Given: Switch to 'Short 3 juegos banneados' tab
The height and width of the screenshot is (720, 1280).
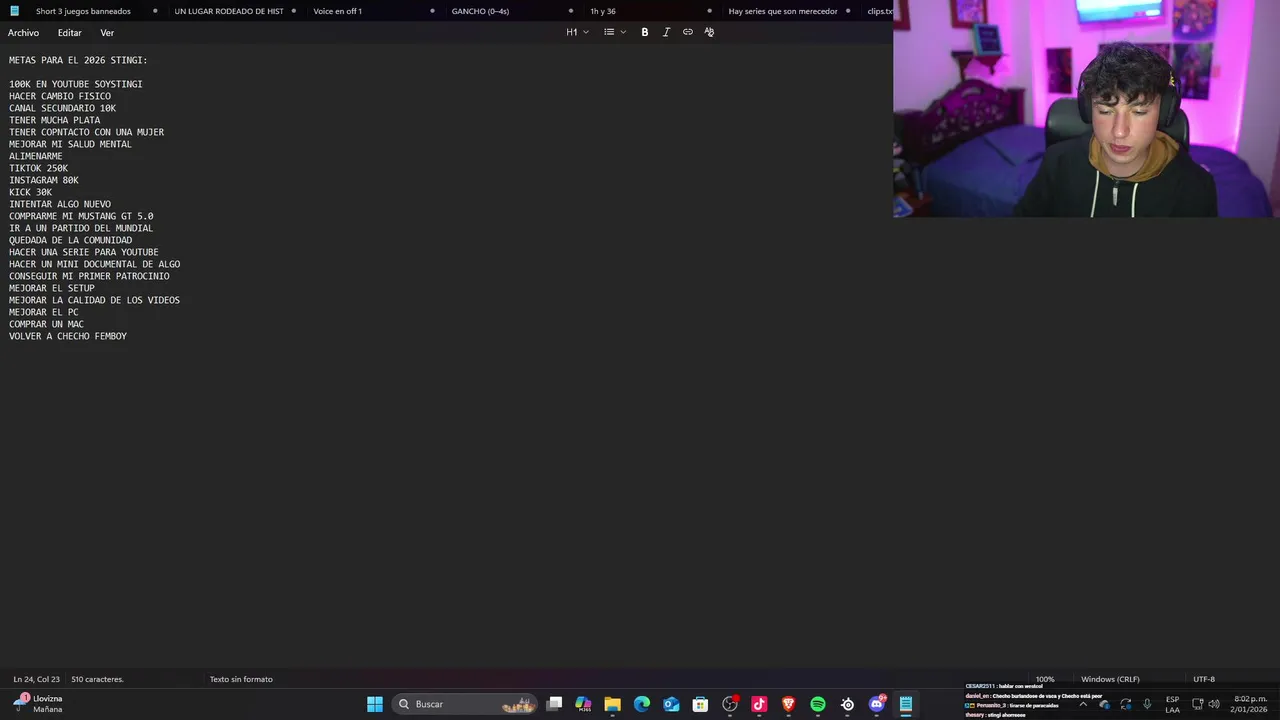Looking at the screenshot, I should point(83,11).
